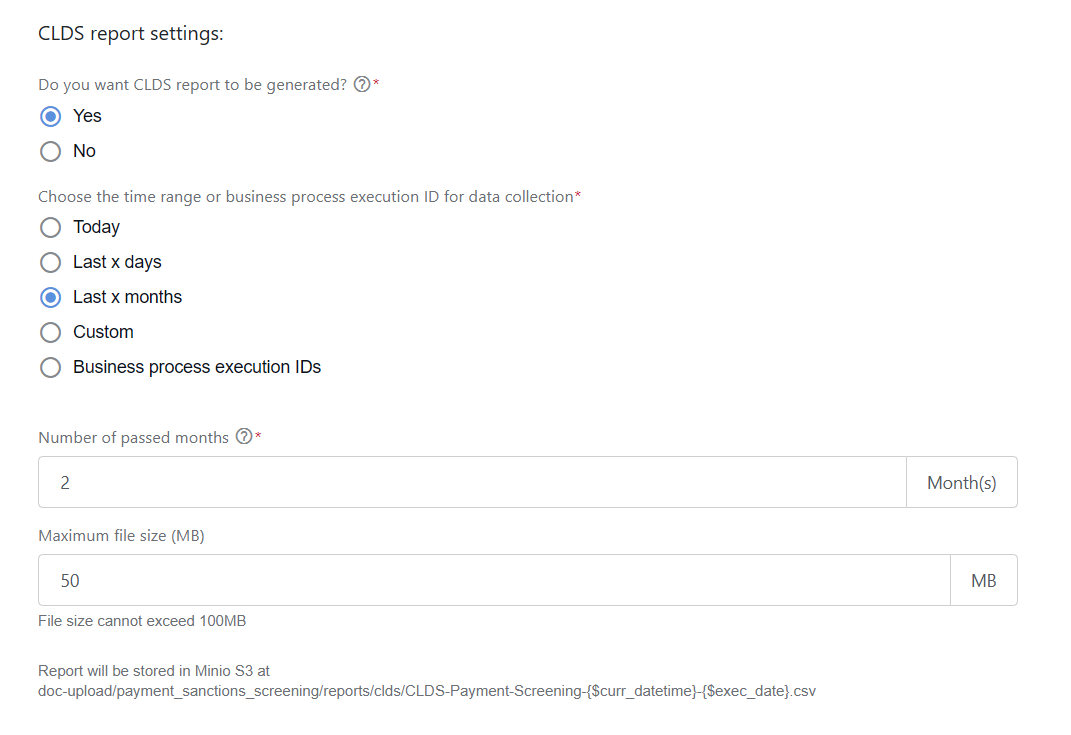Viewport: 1071px width, 735px height.
Task: Open help icon beside CLDS report question
Action: click(x=362, y=84)
